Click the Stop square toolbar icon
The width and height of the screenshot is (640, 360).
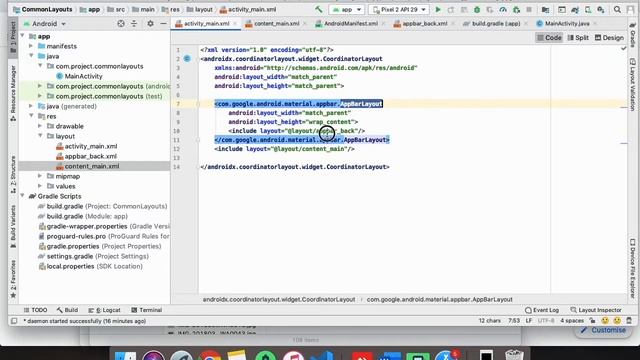pos(529,9)
